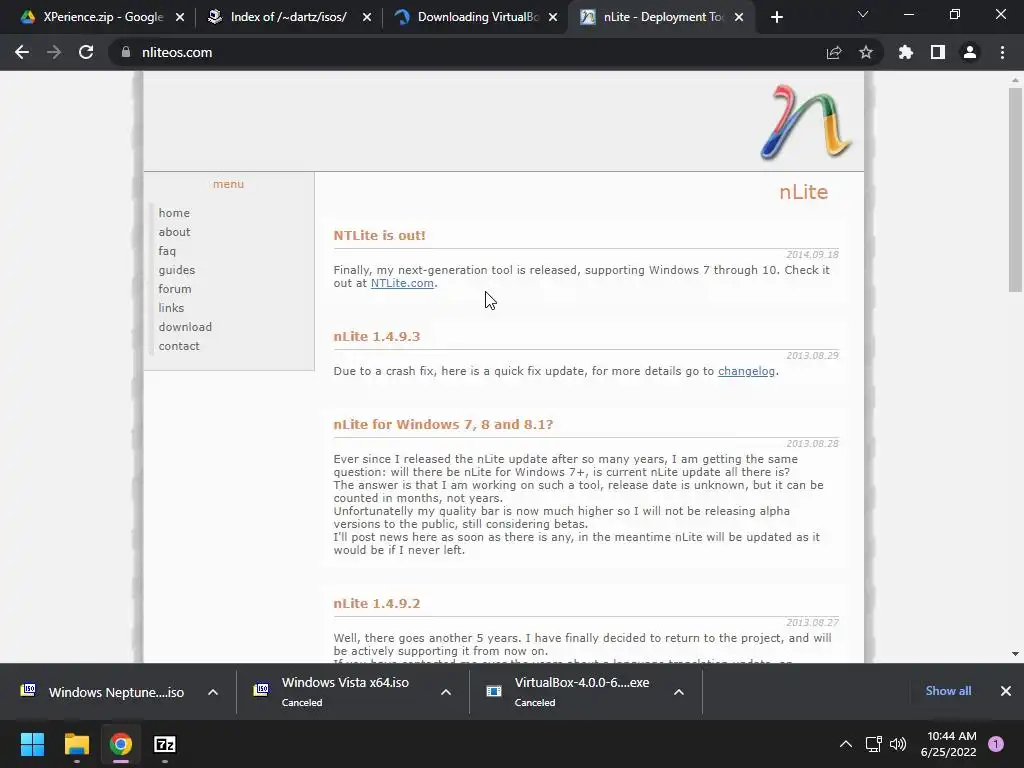Open the Extensions puzzle icon
Viewport: 1024px width, 768px height.
[x=906, y=52]
